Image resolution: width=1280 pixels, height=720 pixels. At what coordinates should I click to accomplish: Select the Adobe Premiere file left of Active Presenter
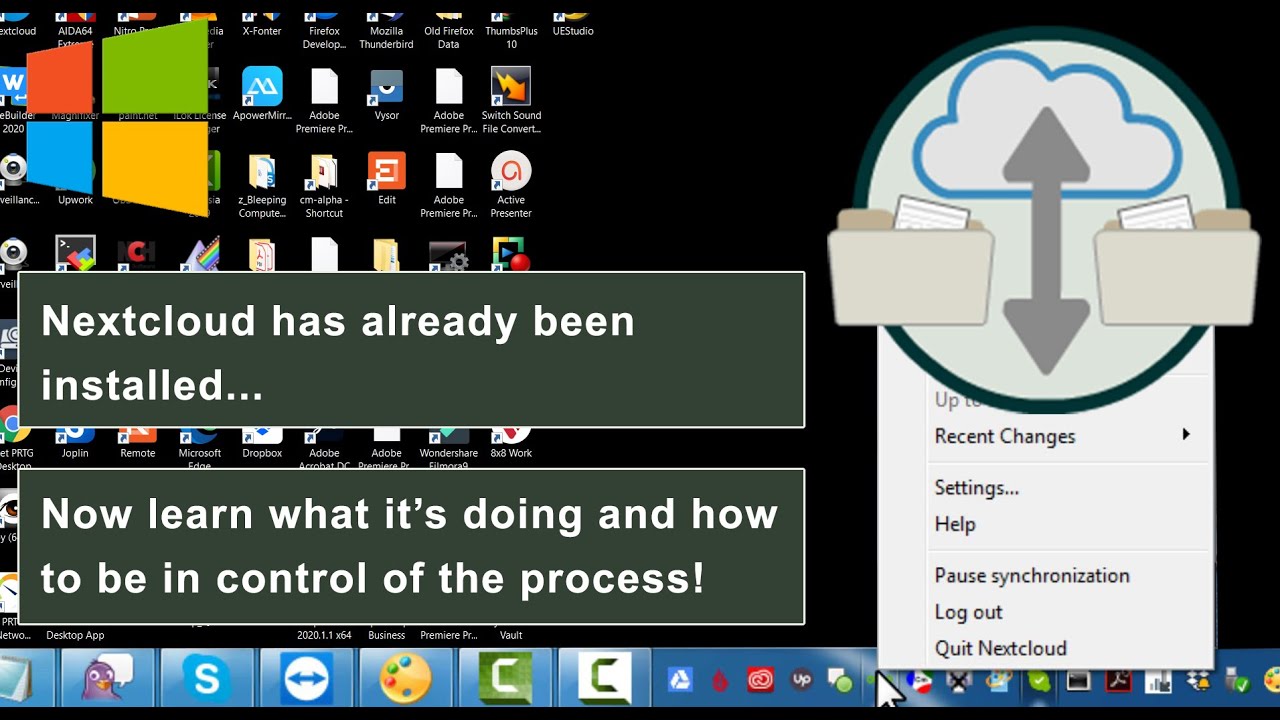click(449, 172)
